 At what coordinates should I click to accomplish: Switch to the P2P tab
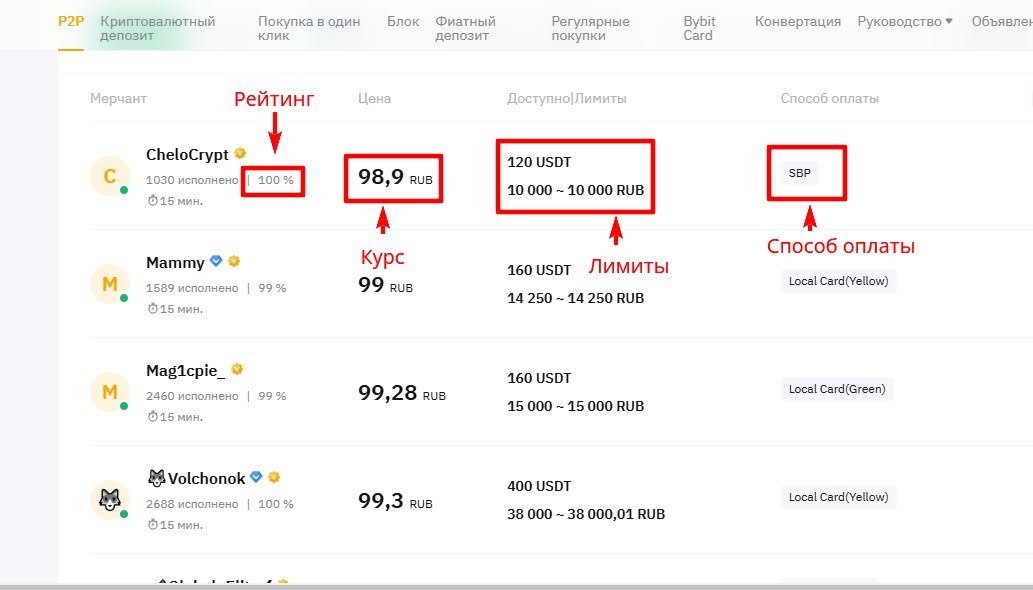(x=71, y=21)
